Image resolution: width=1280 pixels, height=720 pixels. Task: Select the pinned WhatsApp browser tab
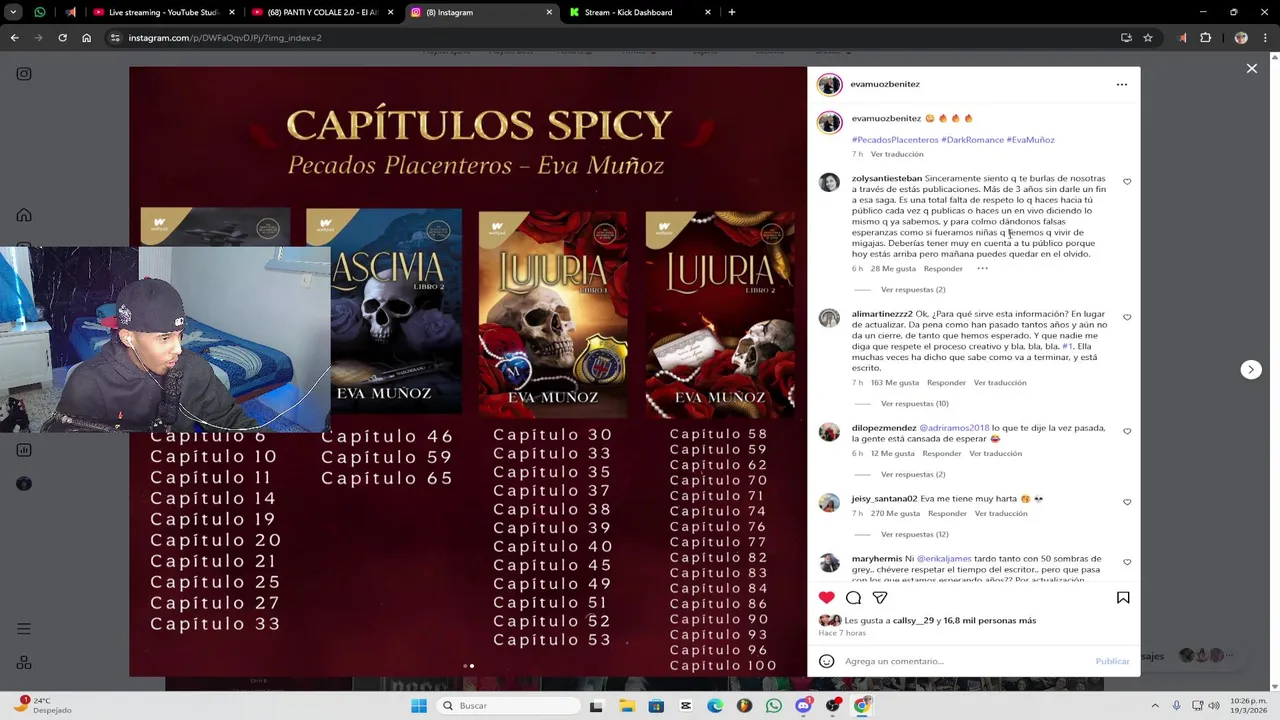tap(40, 12)
